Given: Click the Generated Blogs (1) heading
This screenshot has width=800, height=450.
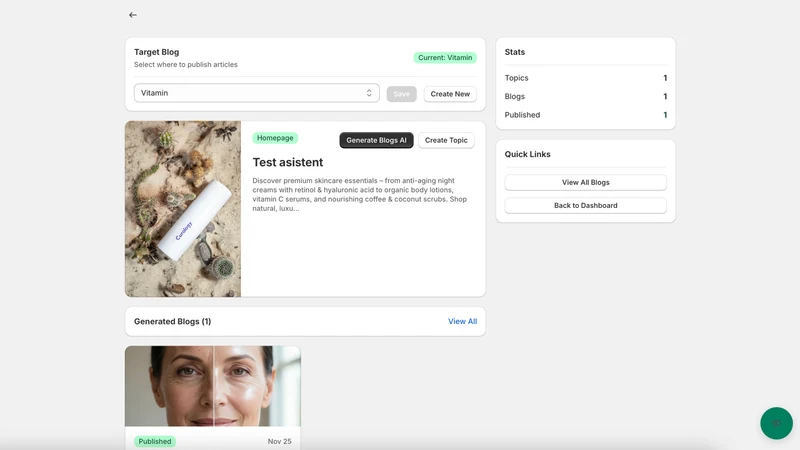Looking at the screenshot, I should coord(172,321).
